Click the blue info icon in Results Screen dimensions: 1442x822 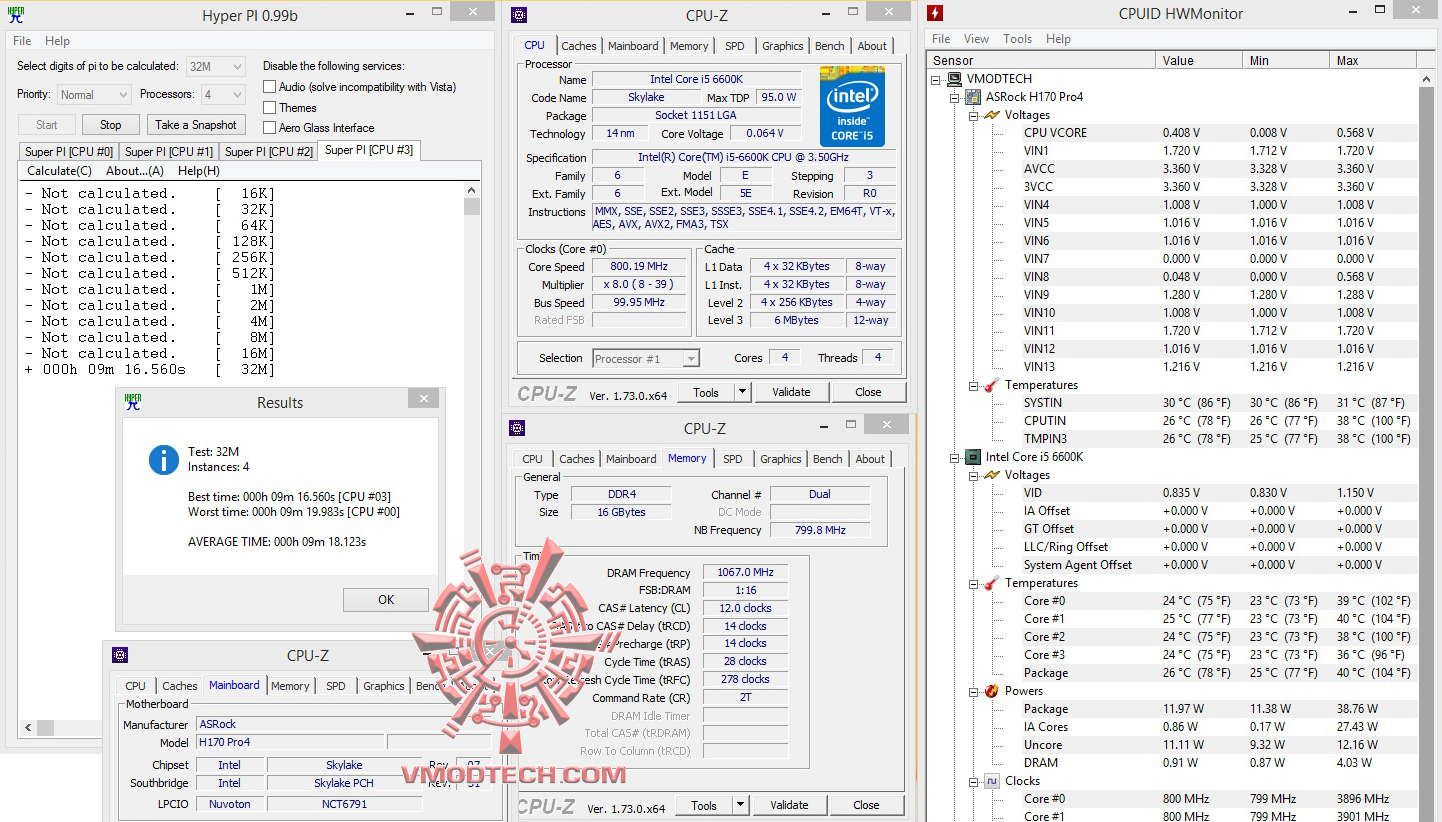coord(163,460)
